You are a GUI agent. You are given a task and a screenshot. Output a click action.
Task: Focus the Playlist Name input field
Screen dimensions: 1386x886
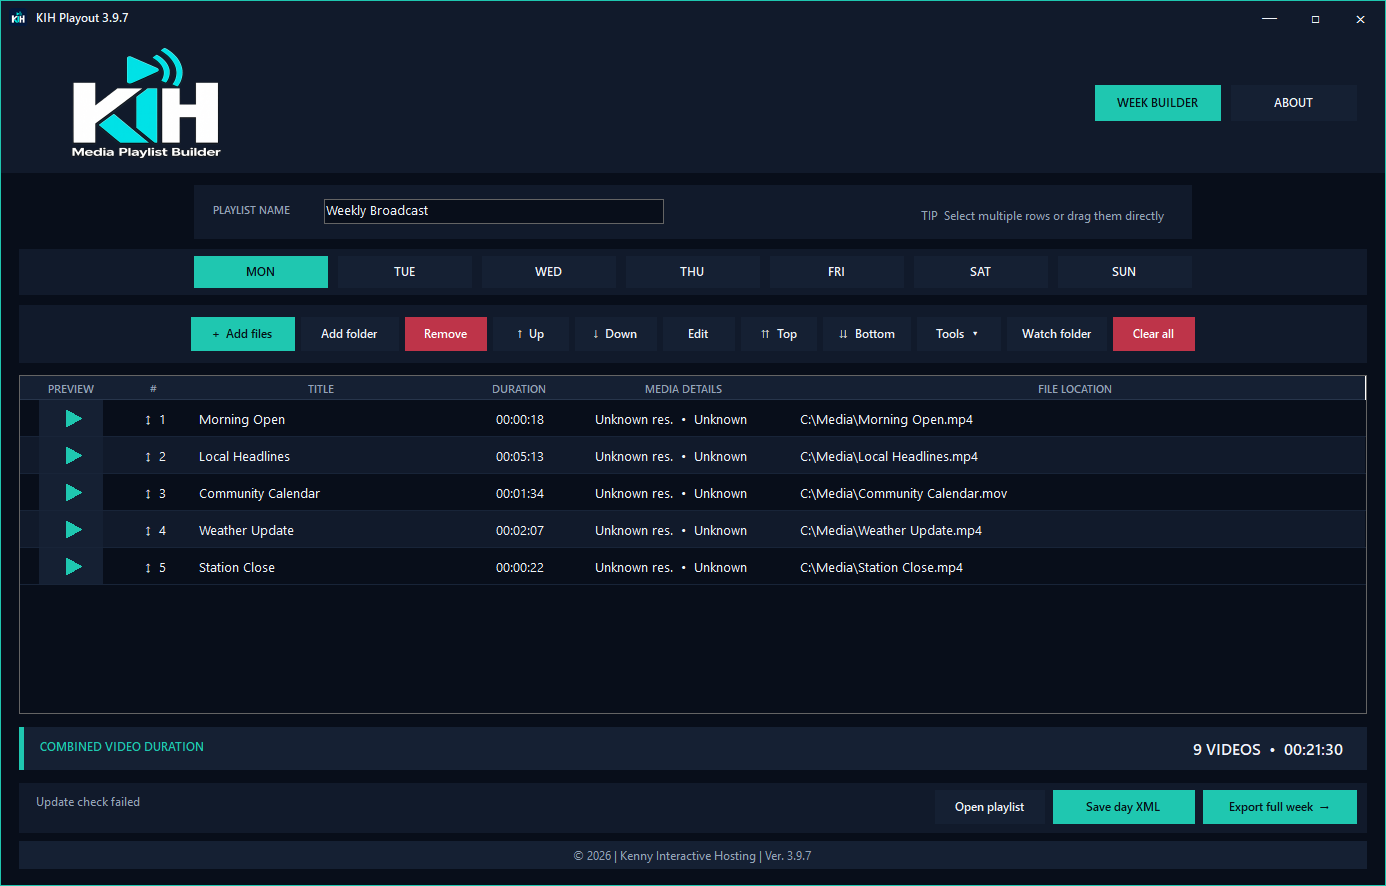coord(494,211)
